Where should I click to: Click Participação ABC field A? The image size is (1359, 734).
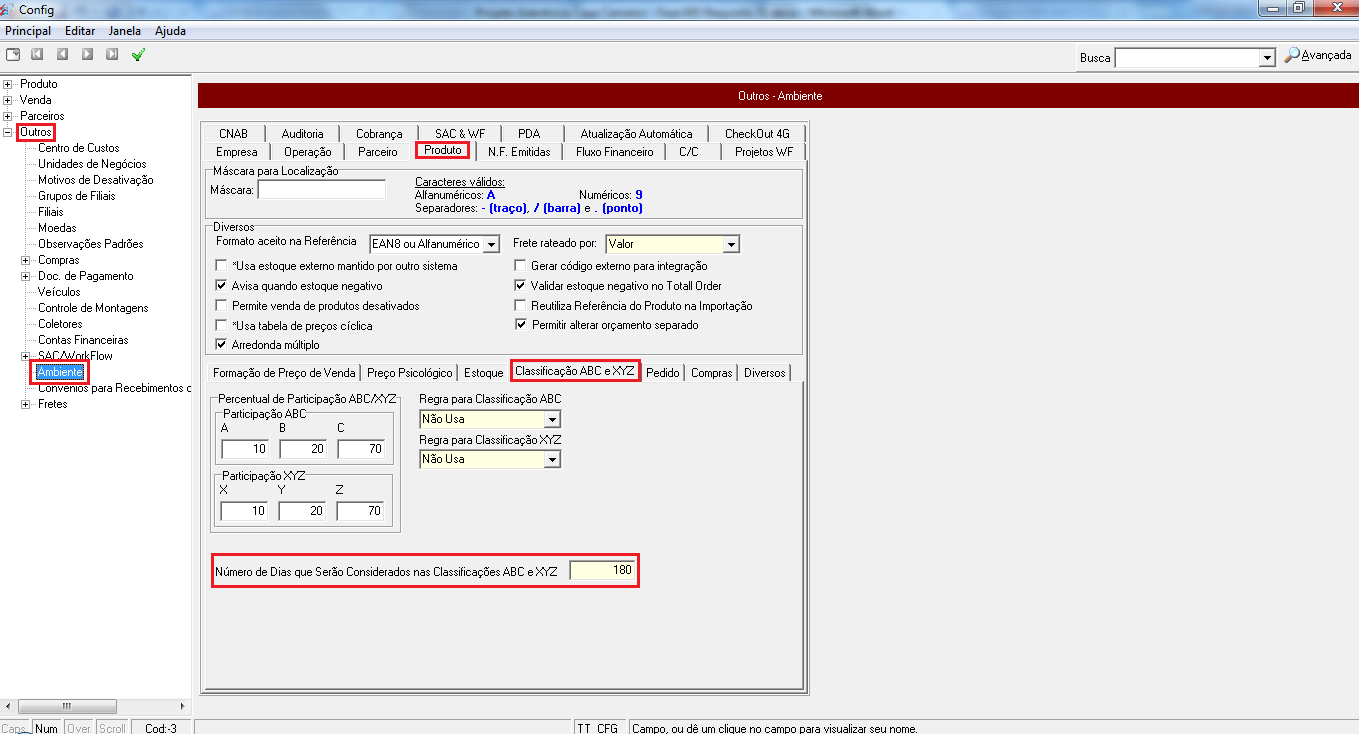(x=244, y=449)
